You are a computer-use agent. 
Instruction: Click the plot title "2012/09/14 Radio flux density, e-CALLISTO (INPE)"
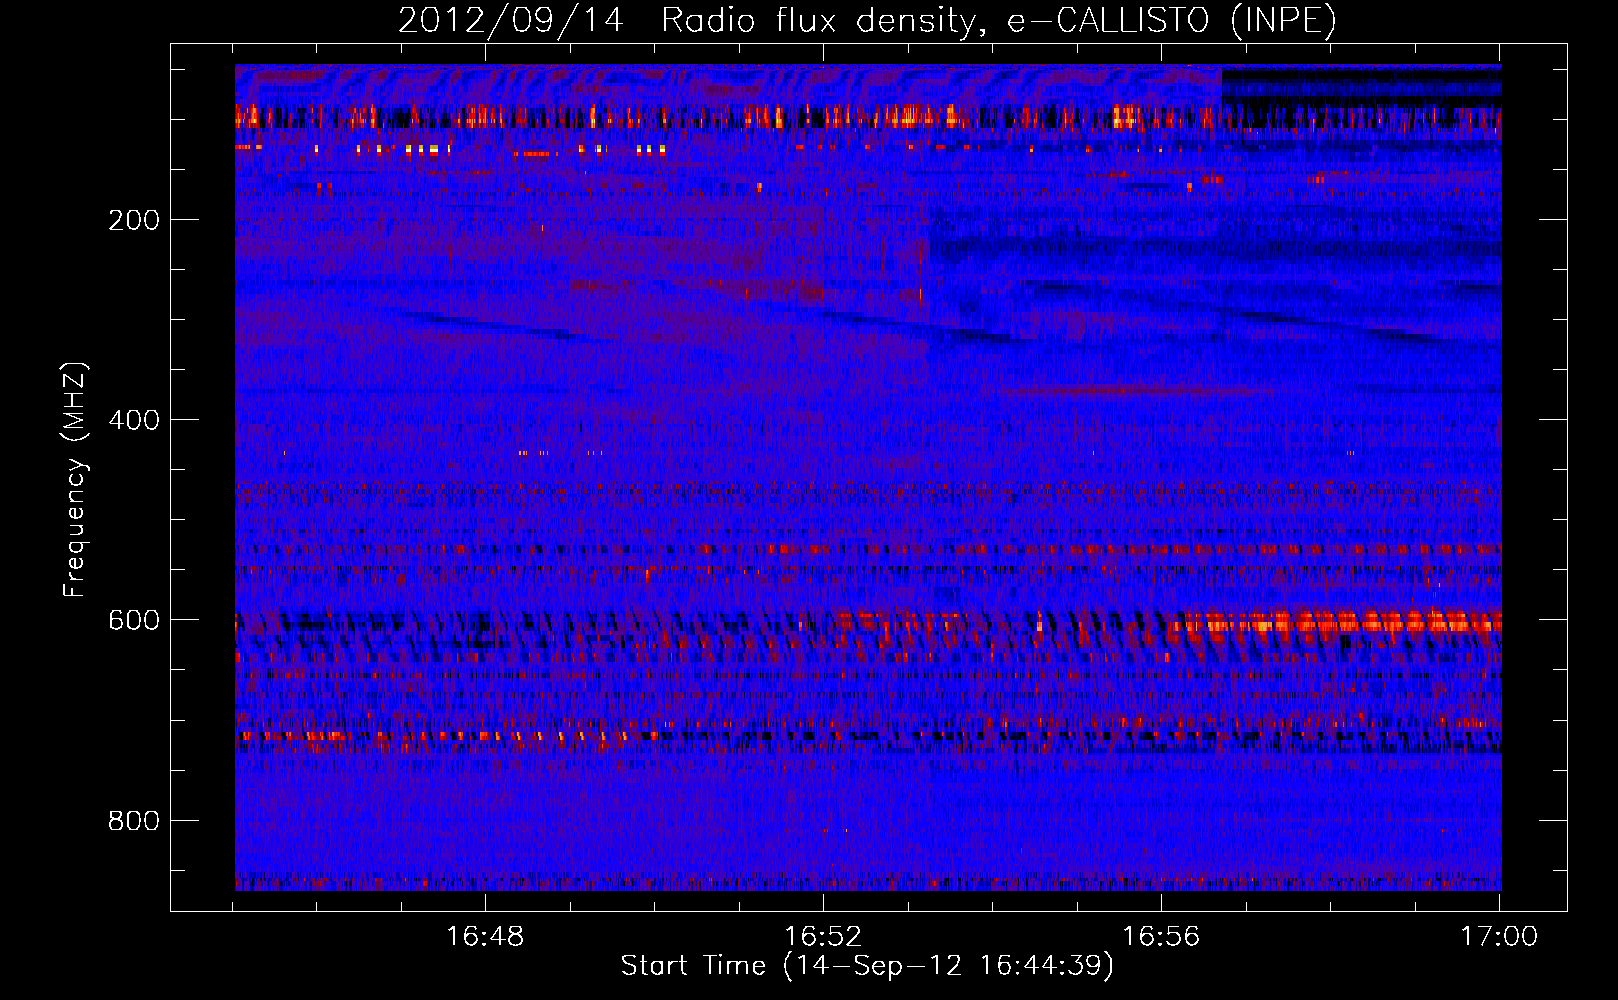(x=867, y=20)
